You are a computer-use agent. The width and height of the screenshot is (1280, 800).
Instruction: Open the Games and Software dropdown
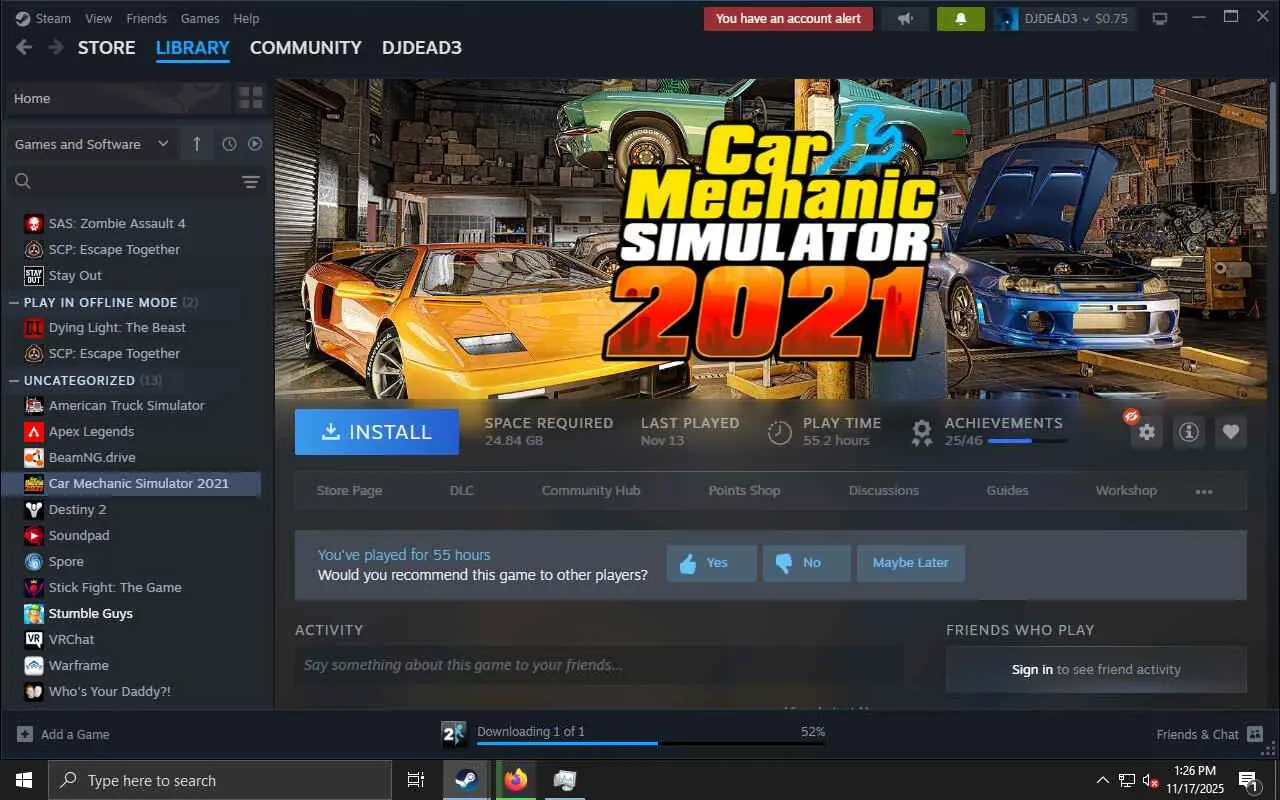click(x=92, y=144)
